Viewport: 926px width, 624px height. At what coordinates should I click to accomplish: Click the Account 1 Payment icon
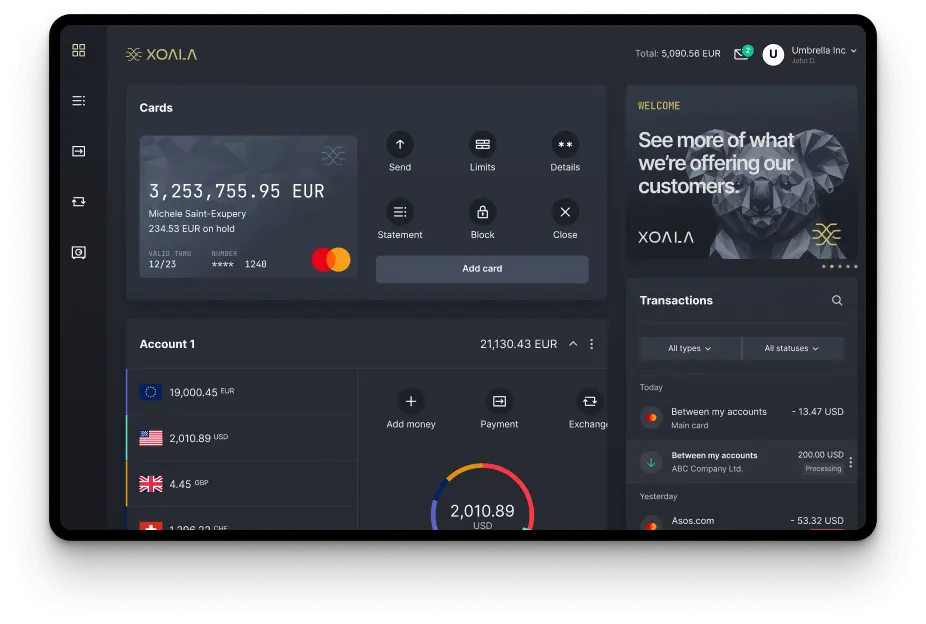[x=499, y=401]
